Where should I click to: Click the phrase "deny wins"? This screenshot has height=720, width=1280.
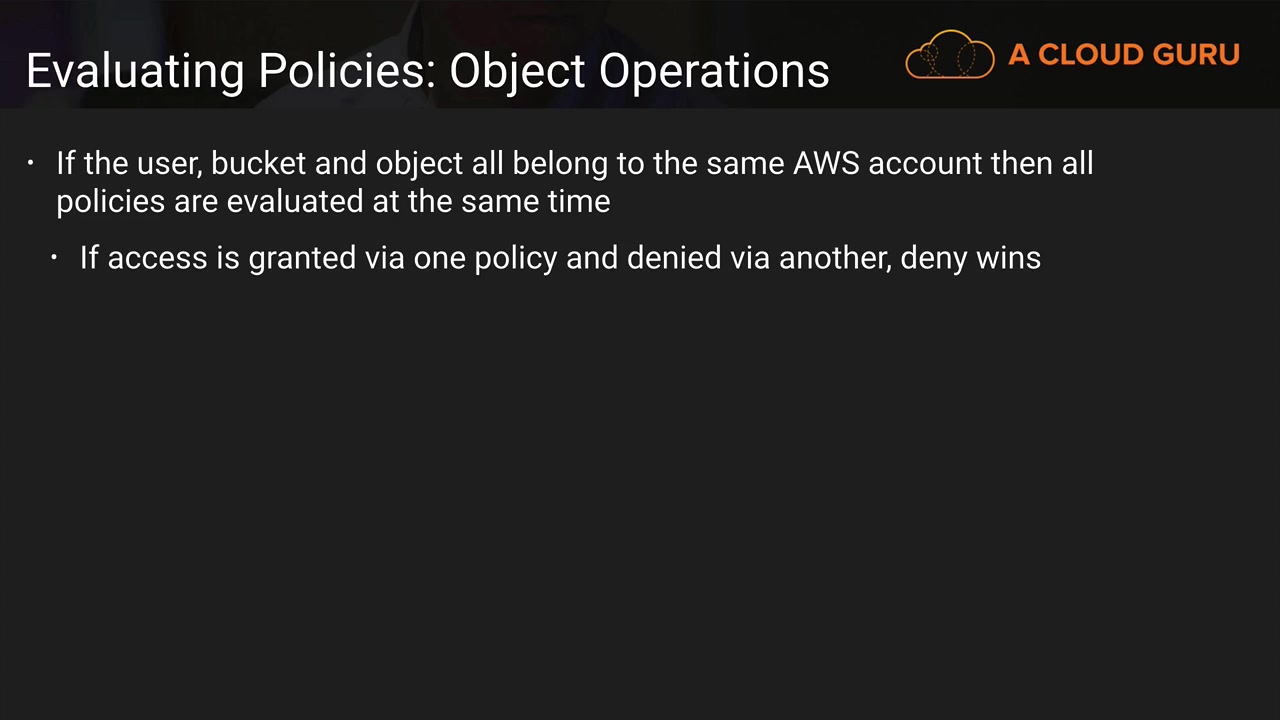(x=971, y=258)
